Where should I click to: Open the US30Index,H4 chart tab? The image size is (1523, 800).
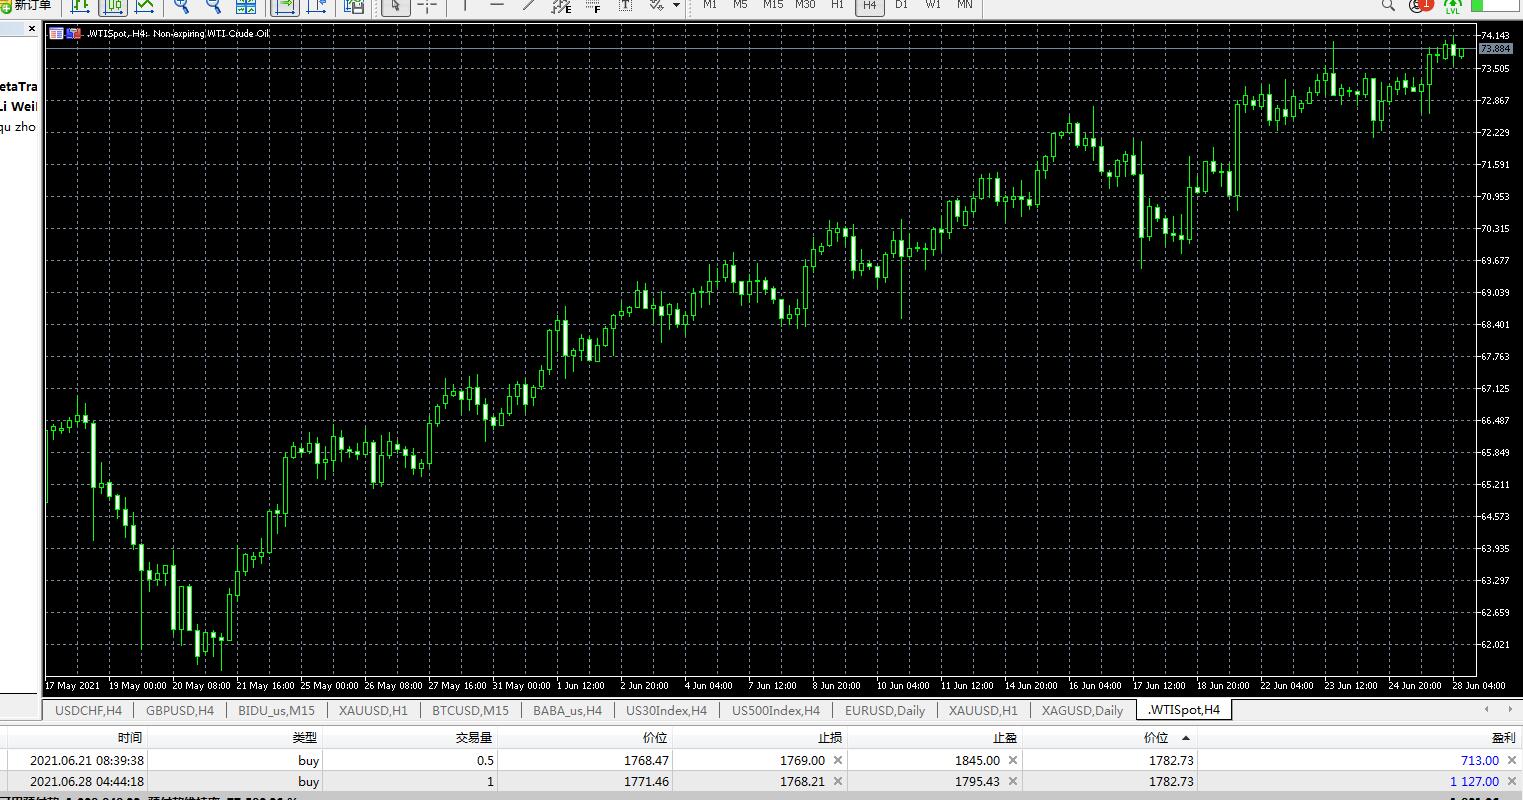tap(666, 710)
